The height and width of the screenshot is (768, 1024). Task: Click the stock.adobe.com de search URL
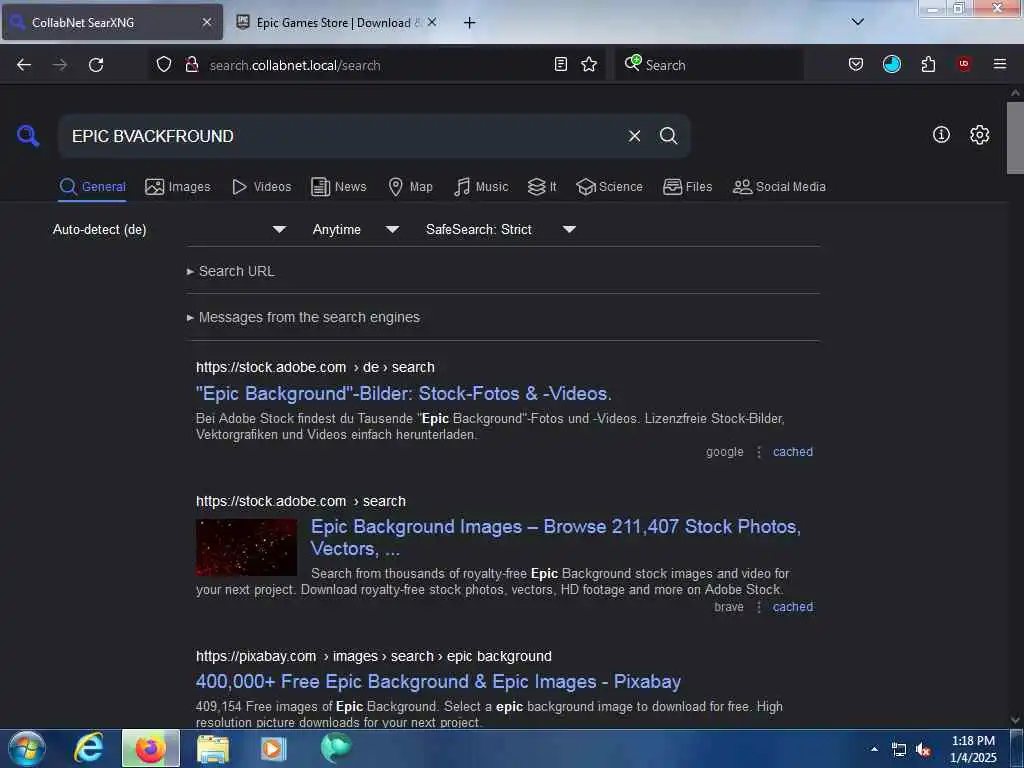click(x=315, y=367)
